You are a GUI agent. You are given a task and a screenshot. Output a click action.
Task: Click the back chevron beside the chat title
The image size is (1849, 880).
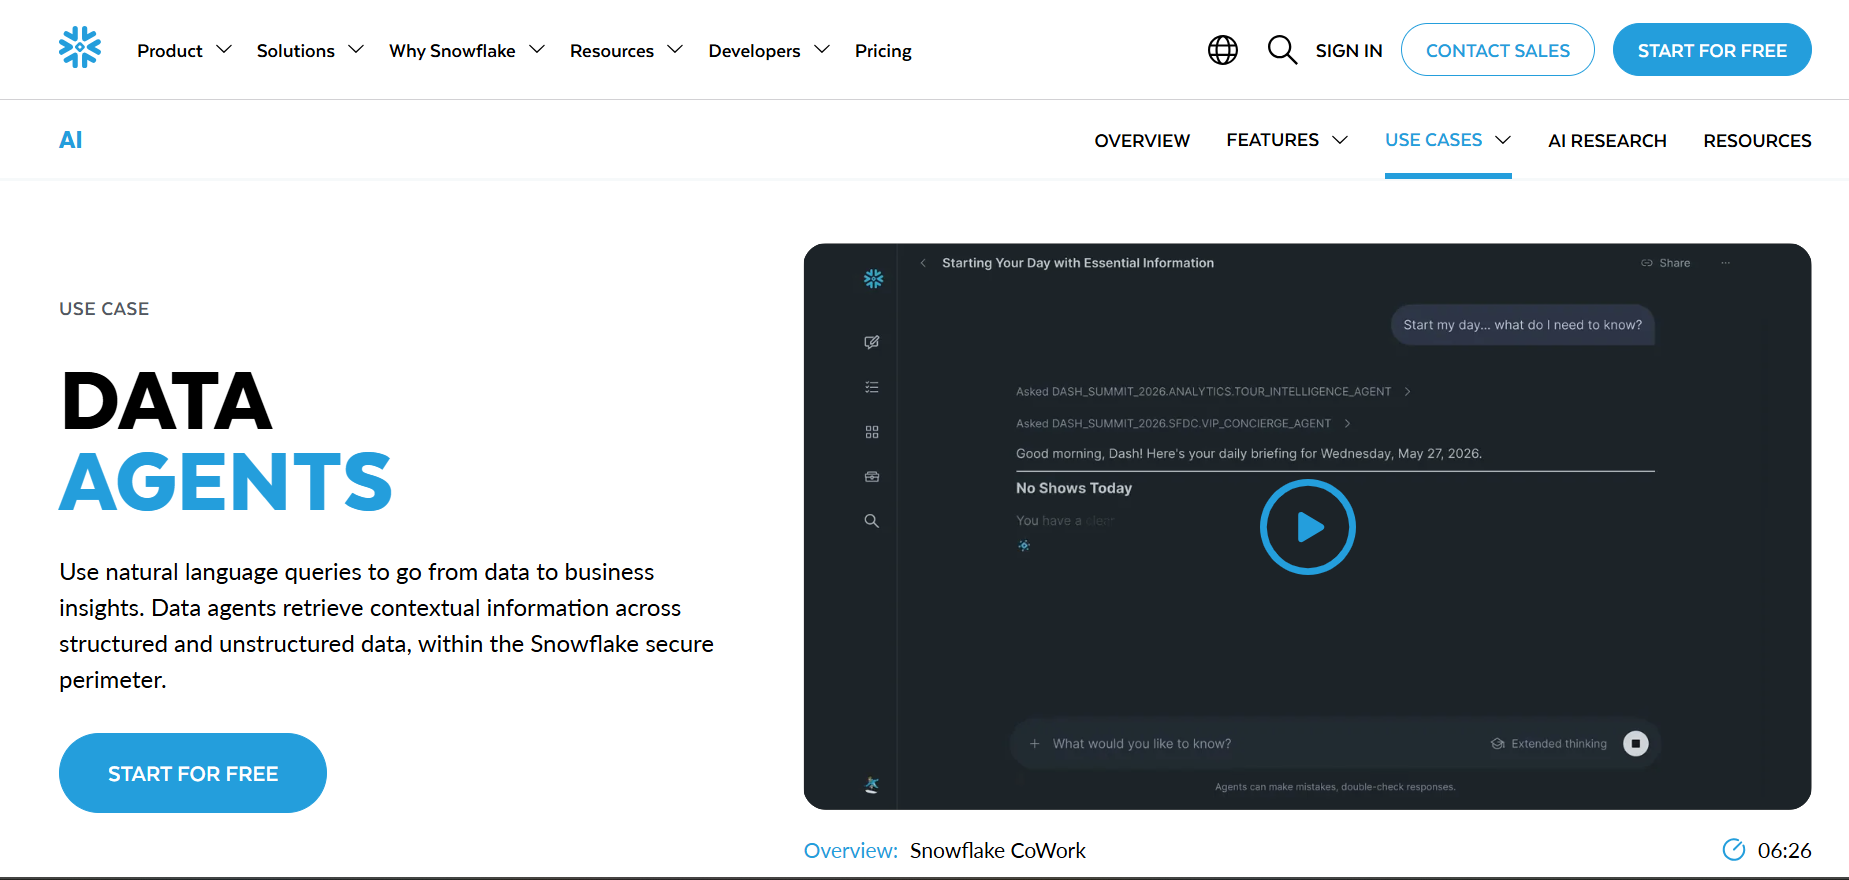[923, 263]
